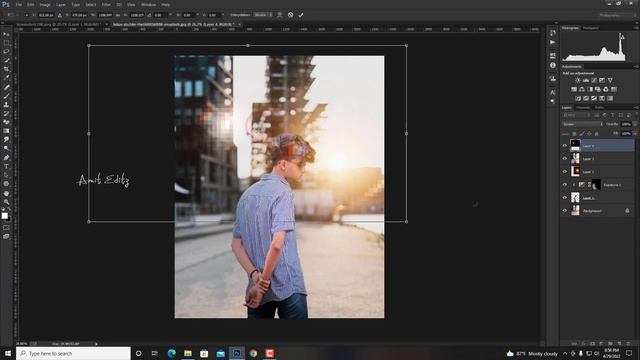This screenshot has height=360, width=640.
Task: Add a Hue/Saturation adjustment
Action: coord(574,89)
